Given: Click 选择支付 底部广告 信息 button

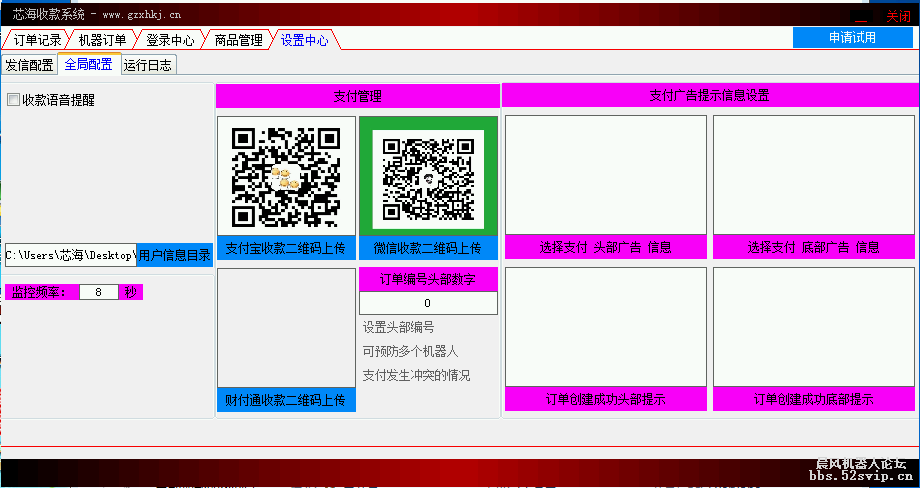Looking at the screenshot, I should pos(814,247).
